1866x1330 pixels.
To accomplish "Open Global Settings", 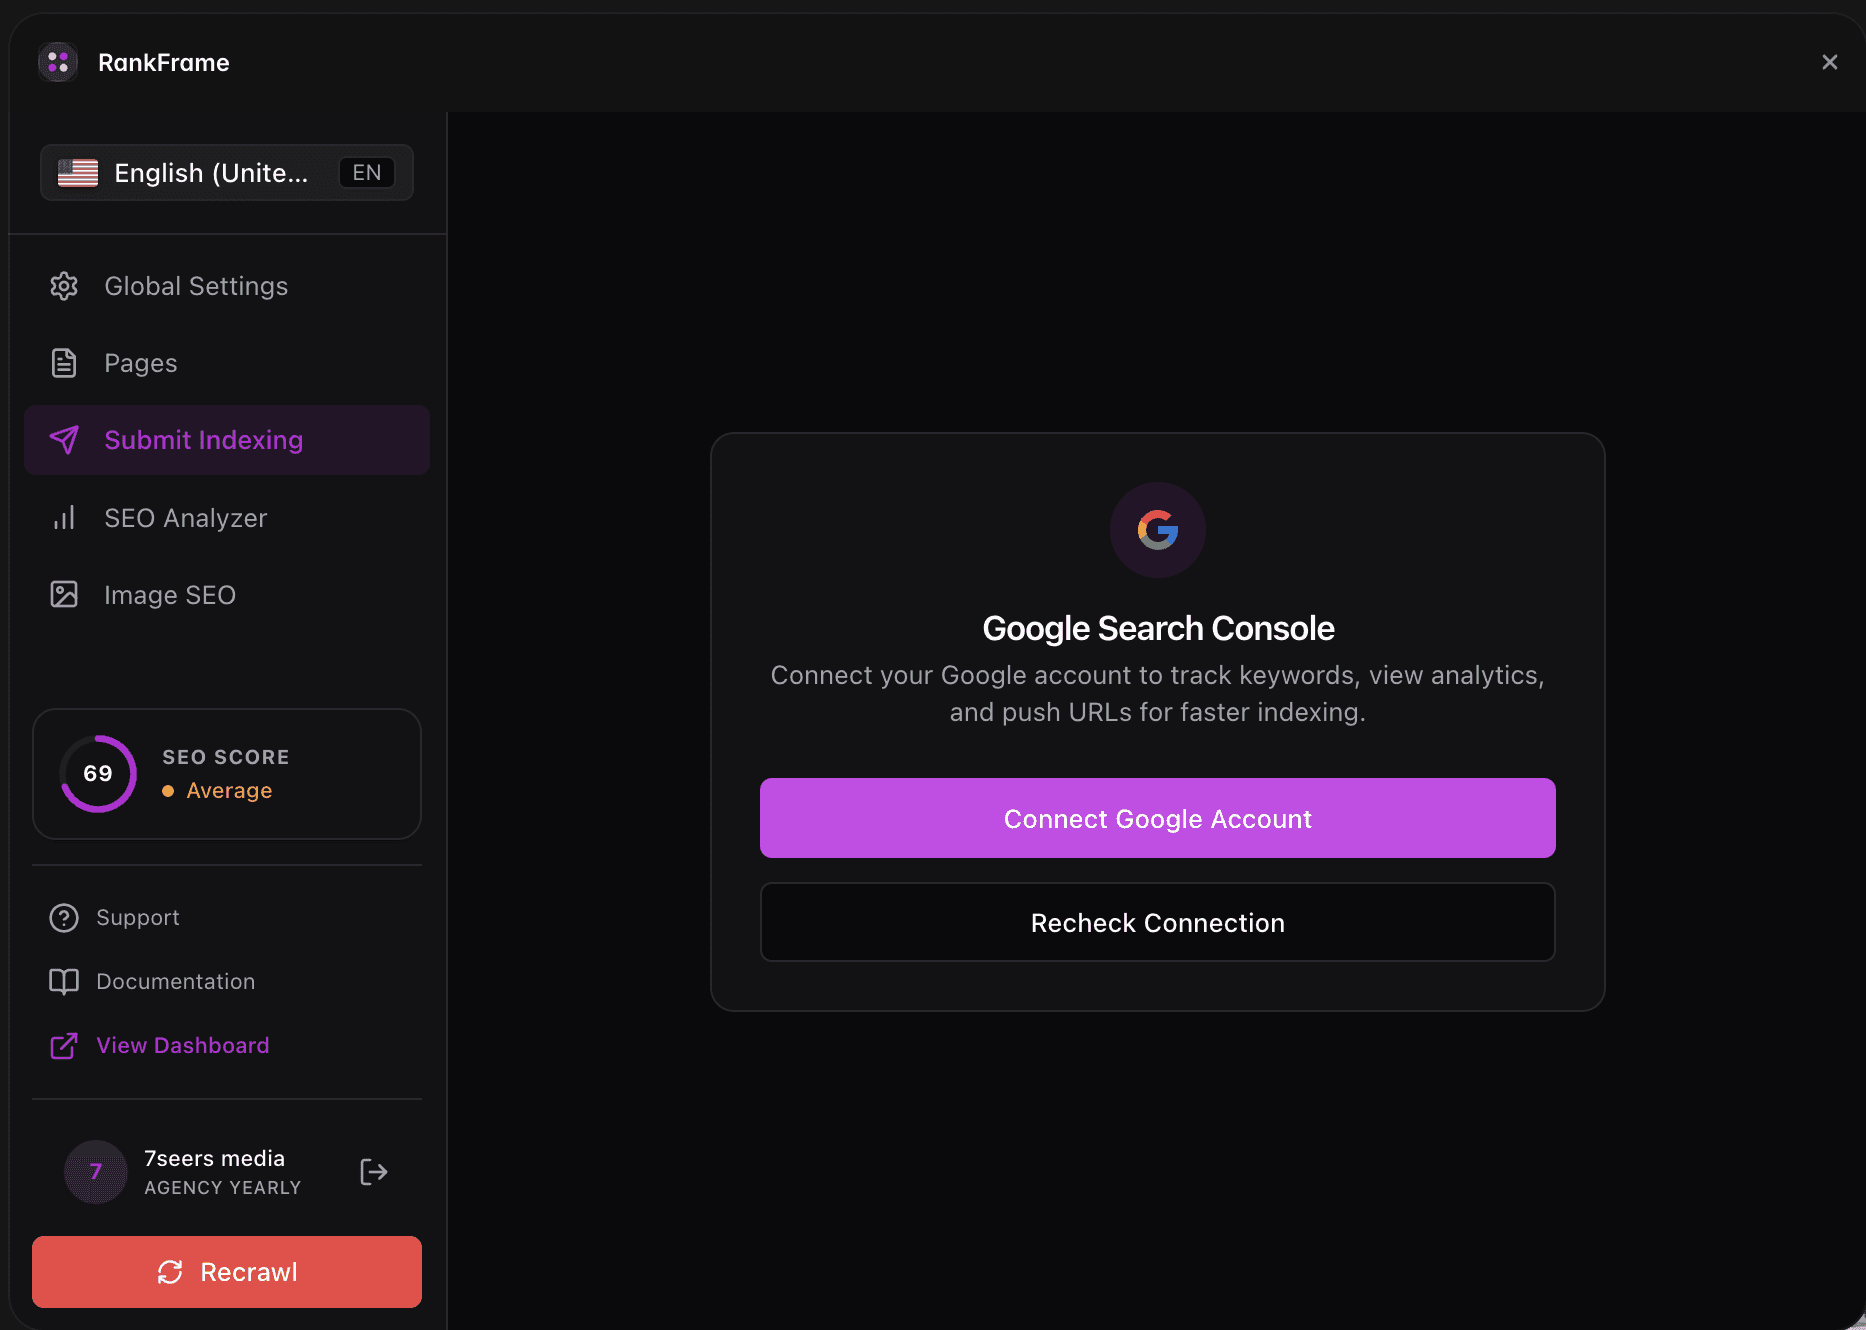I will [227, 286].
